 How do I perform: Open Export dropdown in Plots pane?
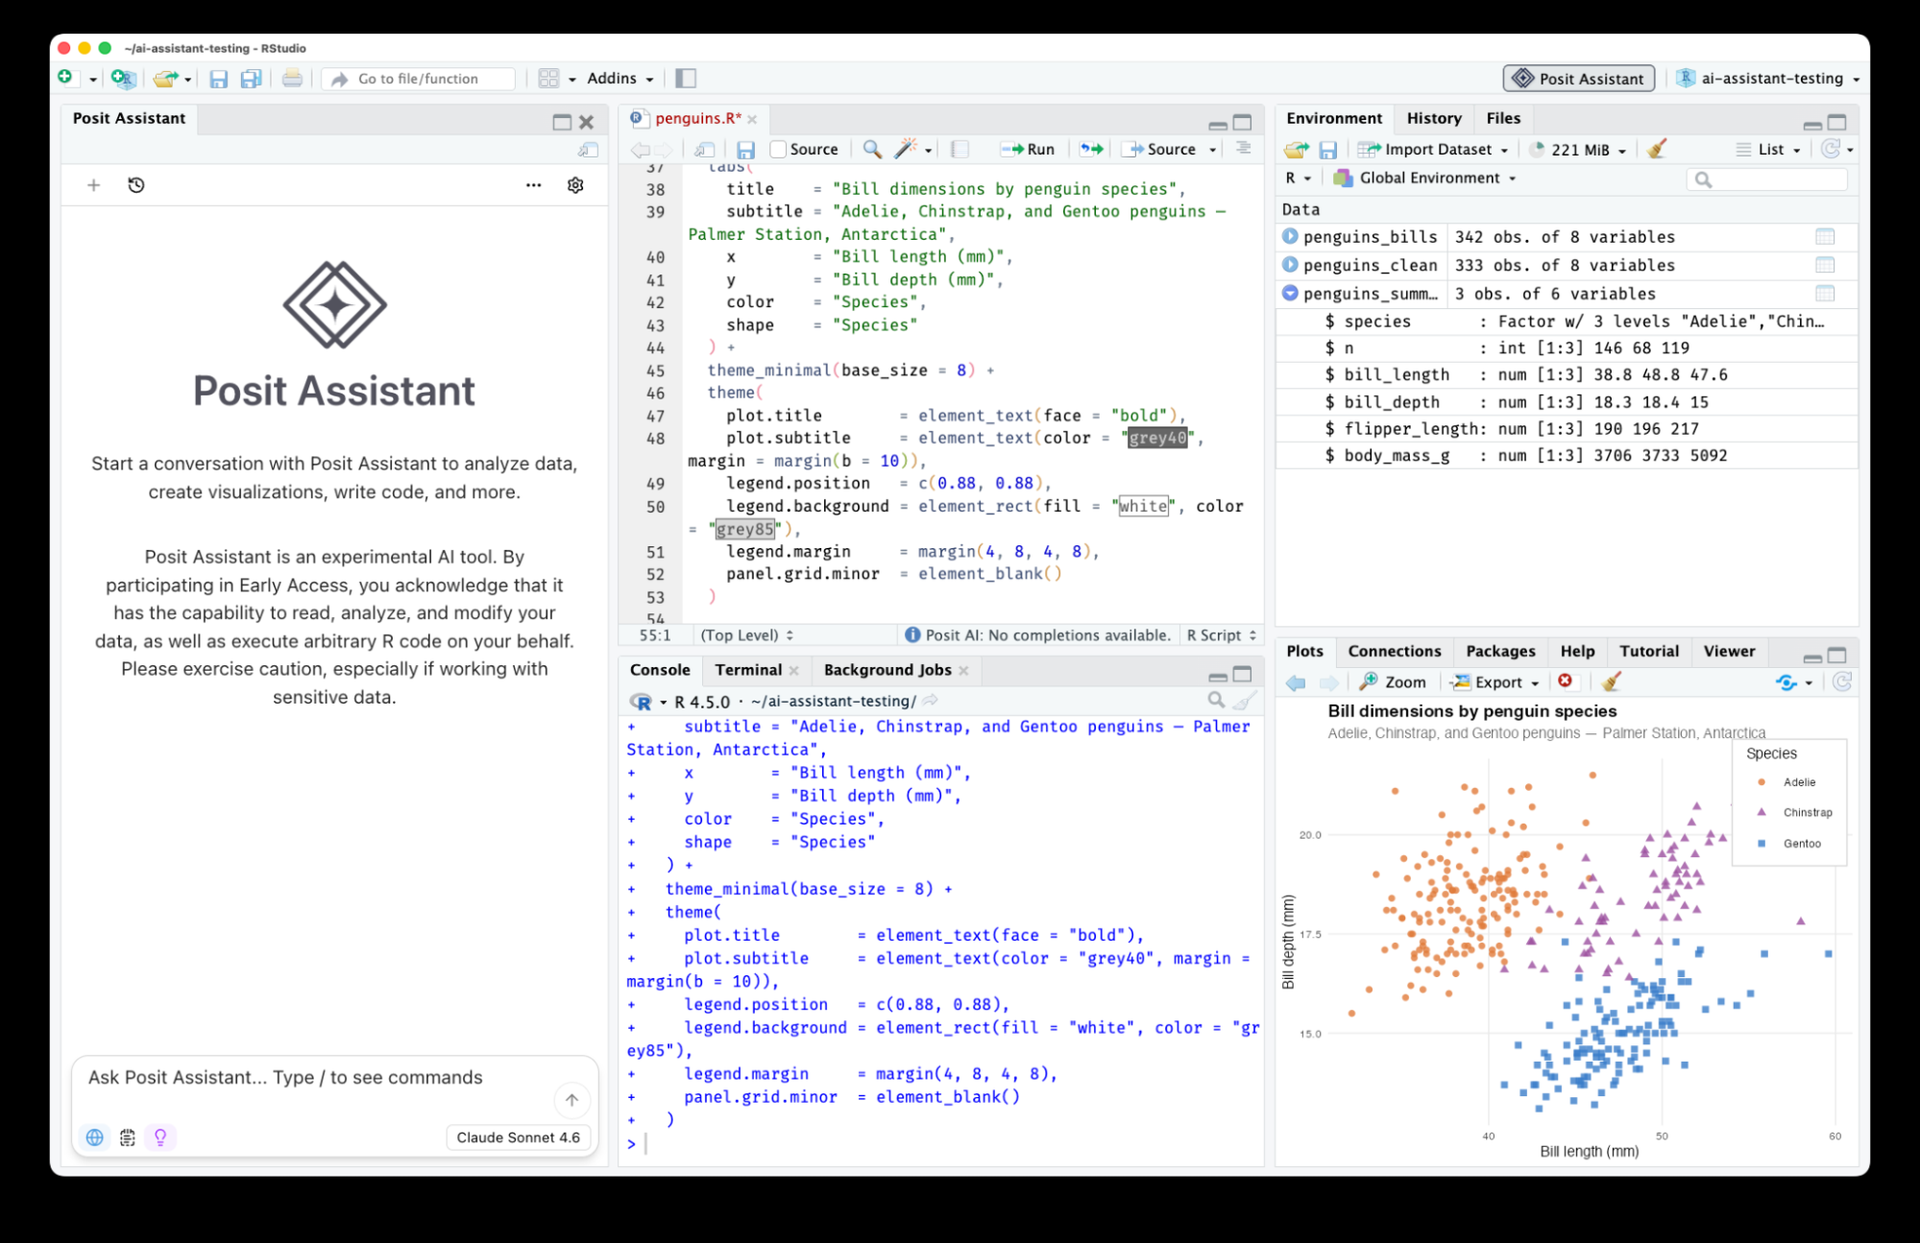click(x=1495, y=682)
